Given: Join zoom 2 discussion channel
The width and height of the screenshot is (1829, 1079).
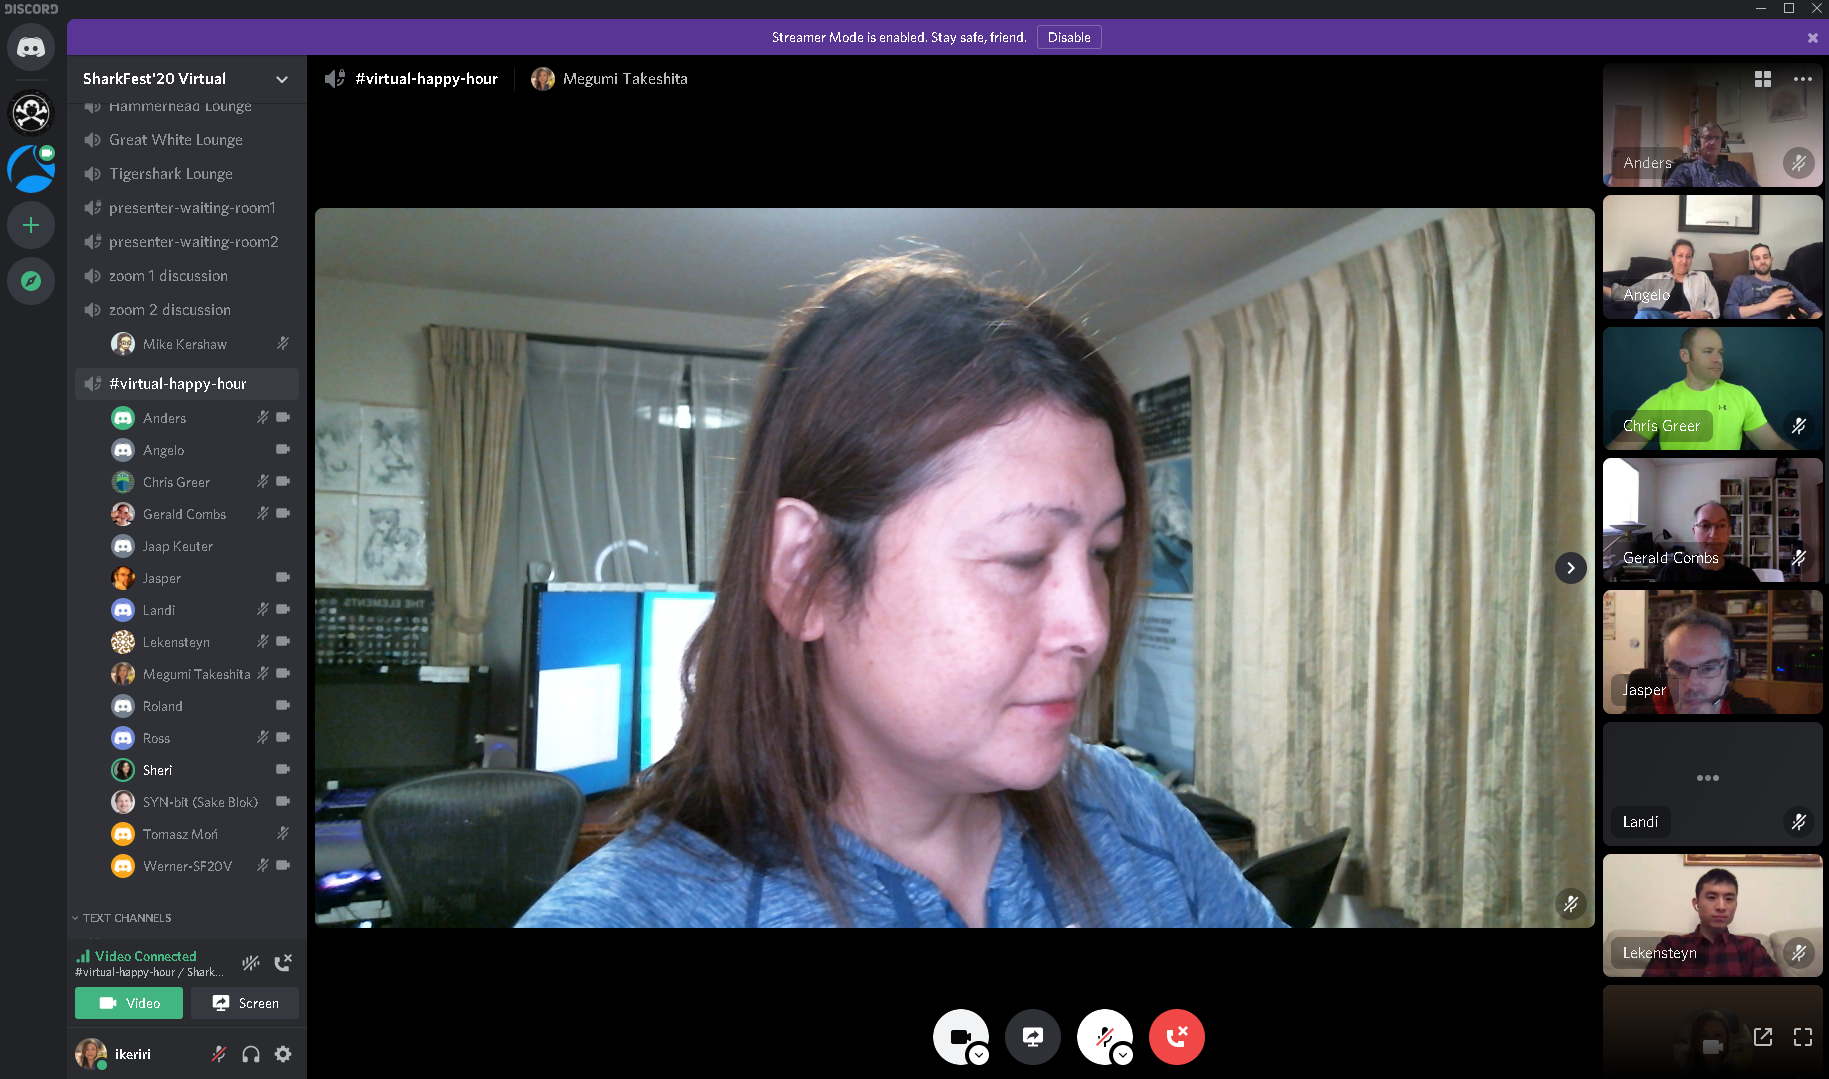Looking at the screenshot, I should 187,310.
